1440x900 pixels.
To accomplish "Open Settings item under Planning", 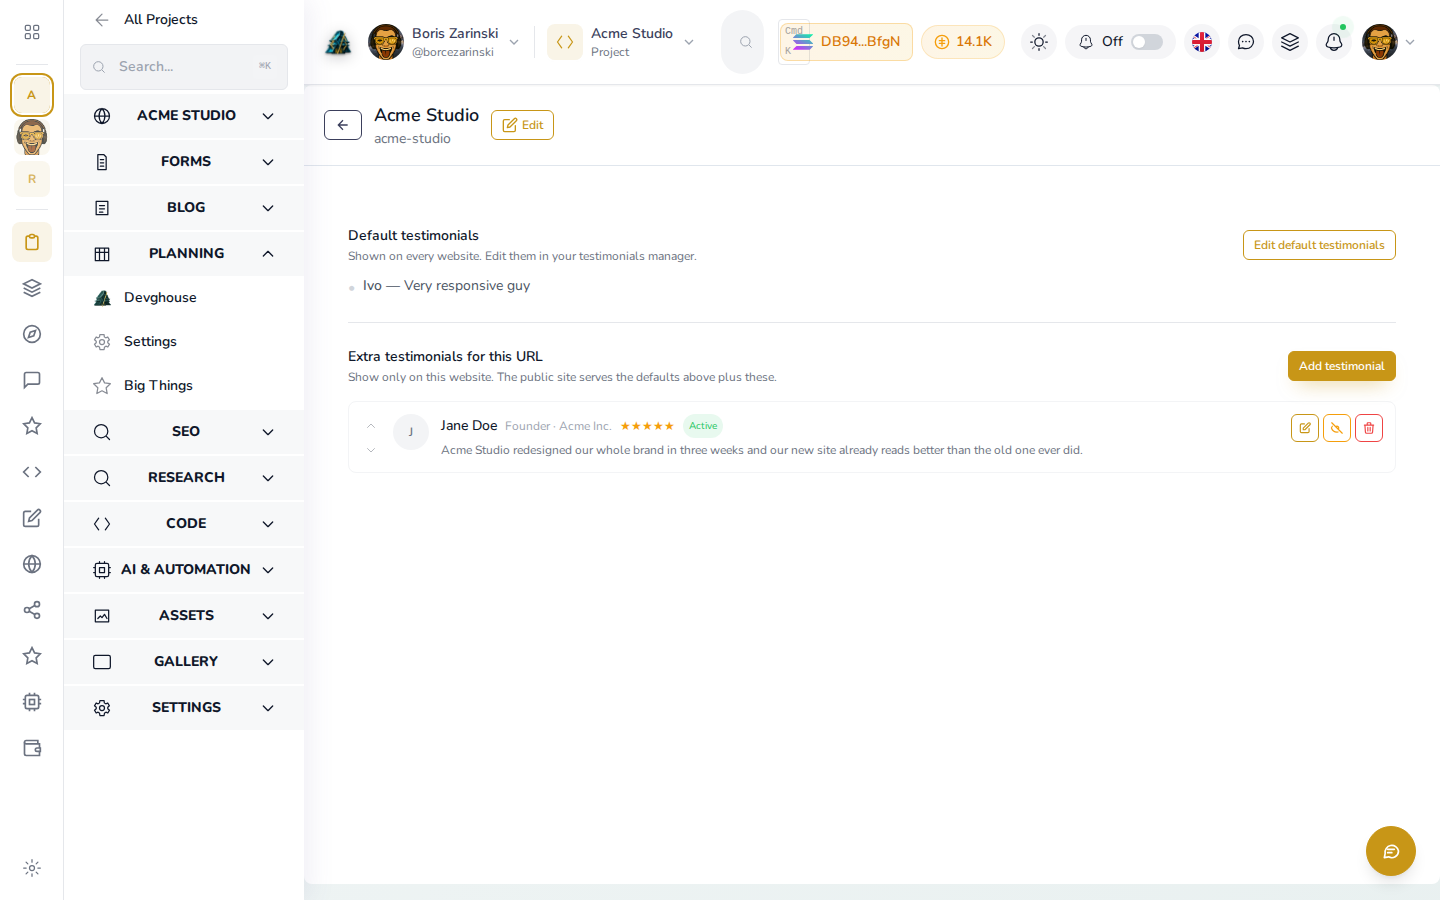I will pos(184,342).
